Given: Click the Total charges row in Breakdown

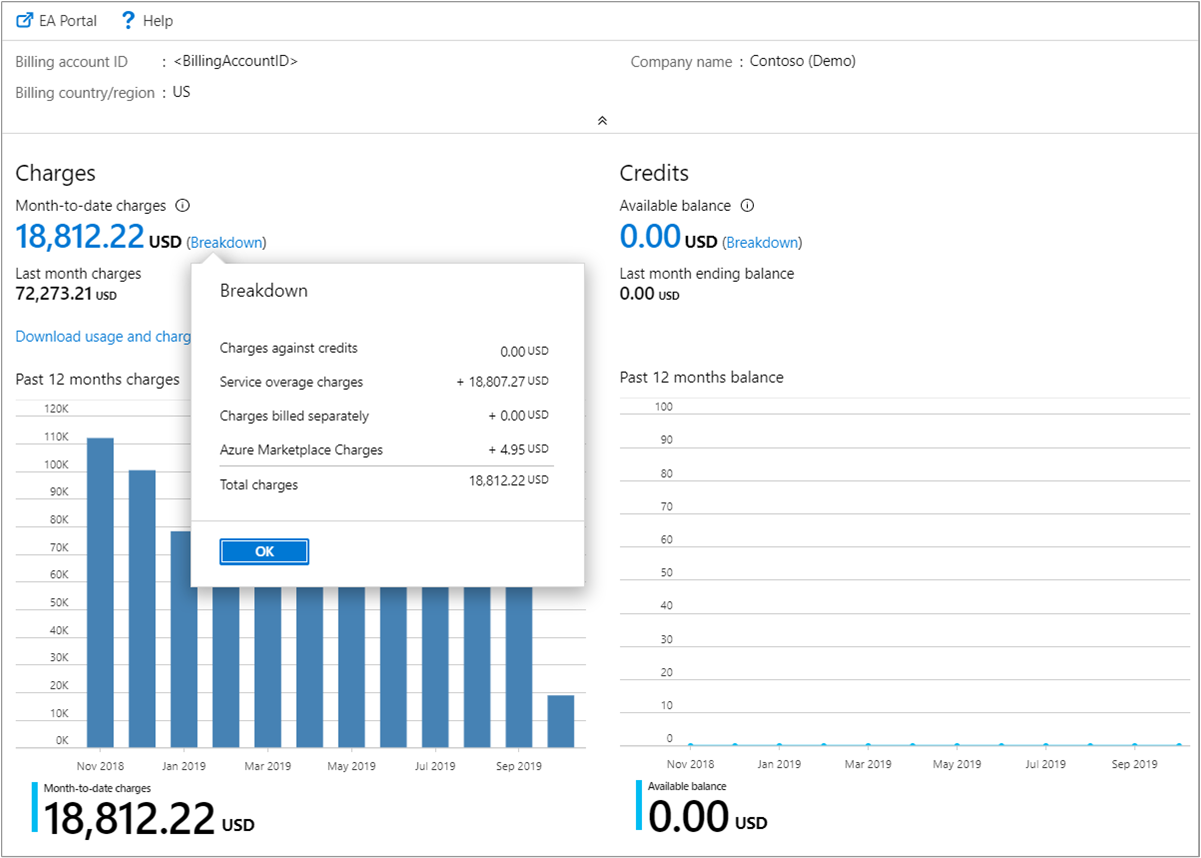Looking at the screenshot, I should click(x=384, y=484).
